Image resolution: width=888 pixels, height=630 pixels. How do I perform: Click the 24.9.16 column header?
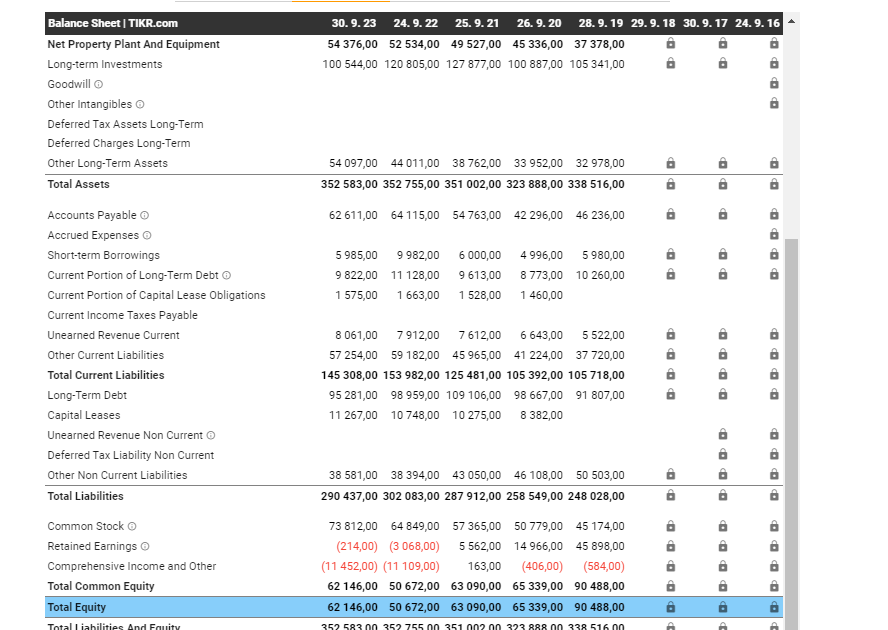757,20
